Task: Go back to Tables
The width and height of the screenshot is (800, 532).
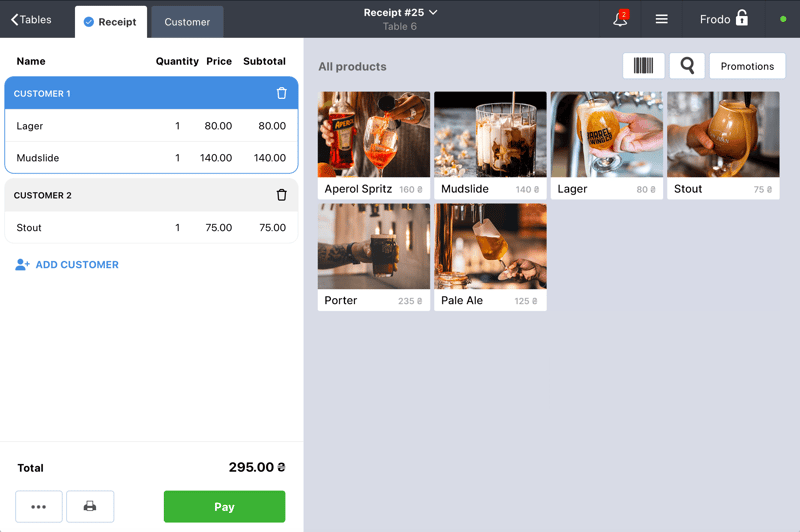Action: pos(32,20)
